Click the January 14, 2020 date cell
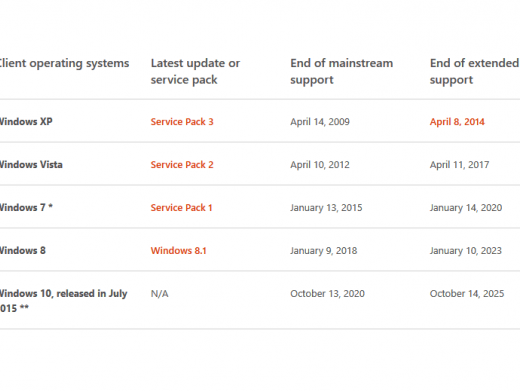 coord(466,208)
